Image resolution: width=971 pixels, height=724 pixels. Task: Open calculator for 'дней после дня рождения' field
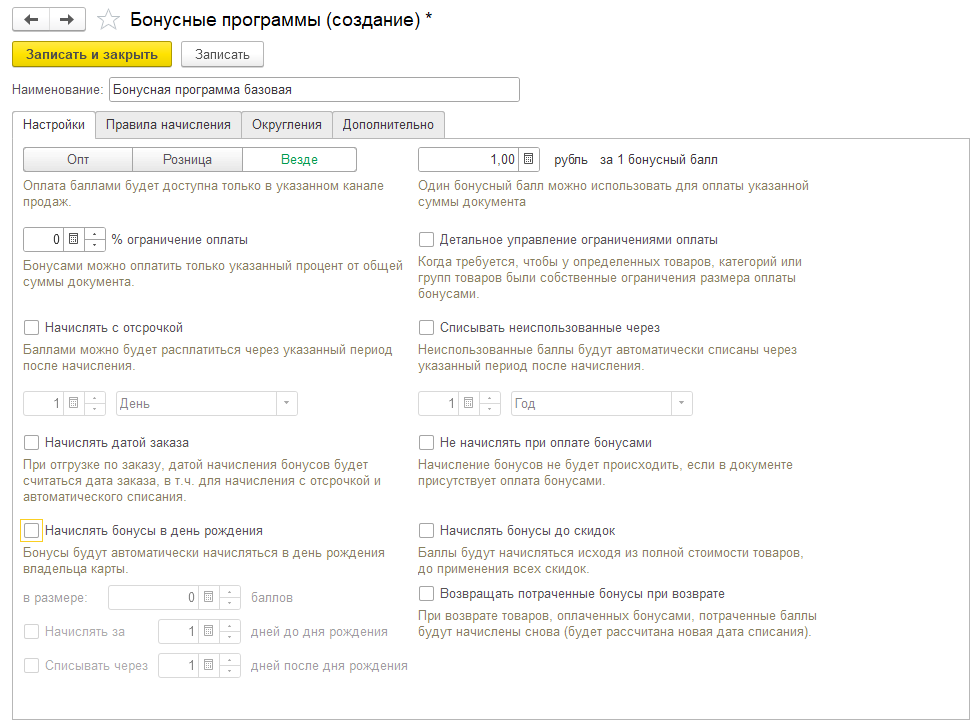click(x=209, y=665)
